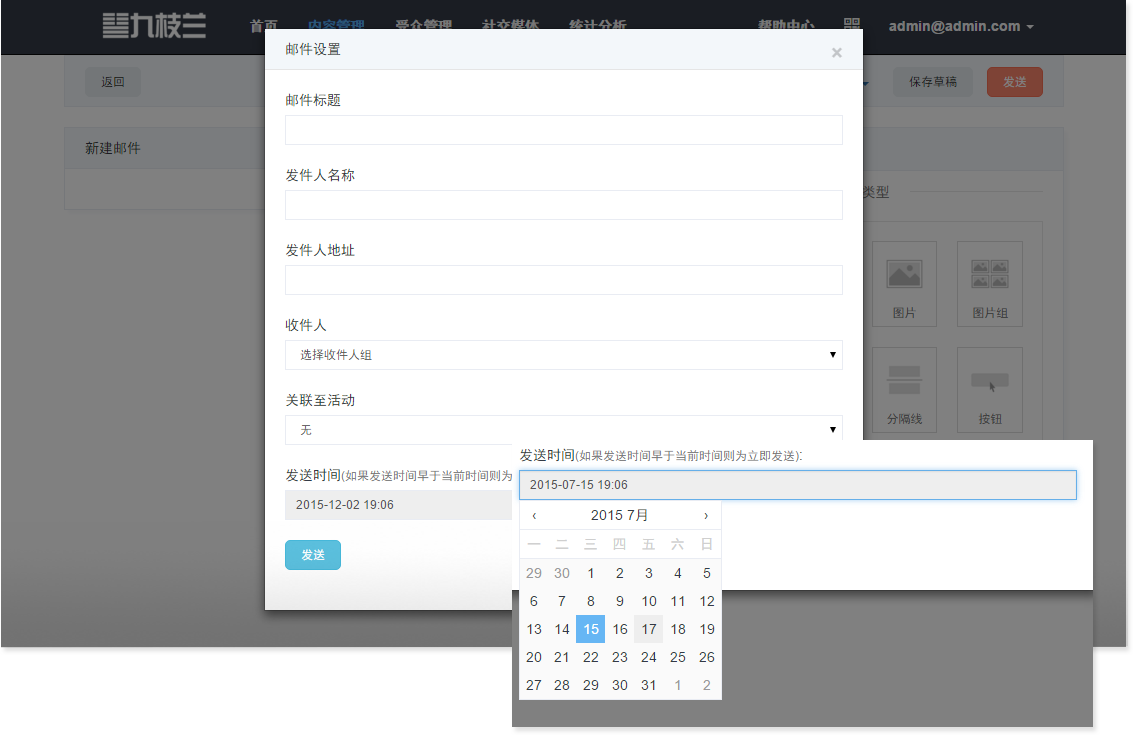The height and width of the screenshot is (735, 1133).
Task: Open 帮助中心 in top navigation
Action: (786, 26)
